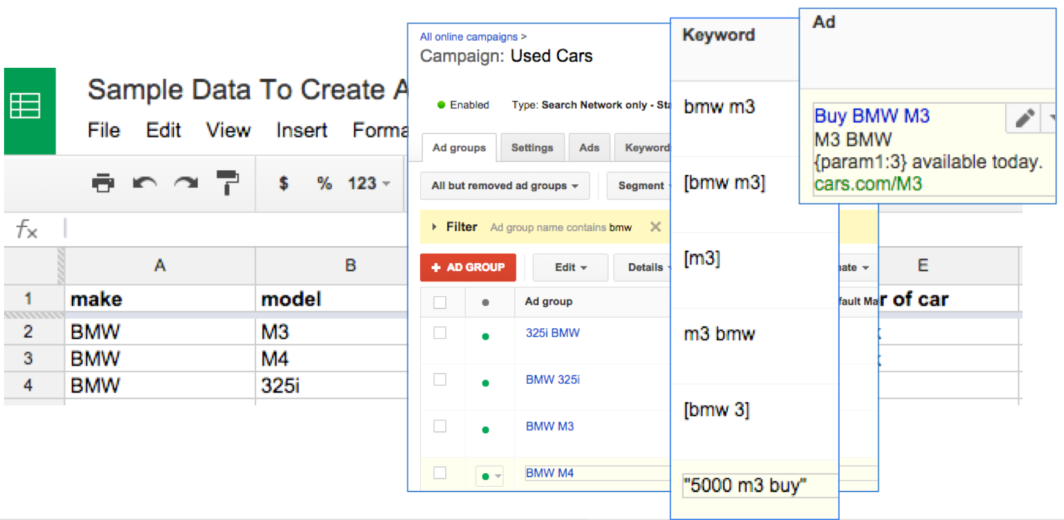Tick the checkbox for BMW M3 ad group
Image resolution: width=1064 pixels, height=520 pixels.
[440, 426]
